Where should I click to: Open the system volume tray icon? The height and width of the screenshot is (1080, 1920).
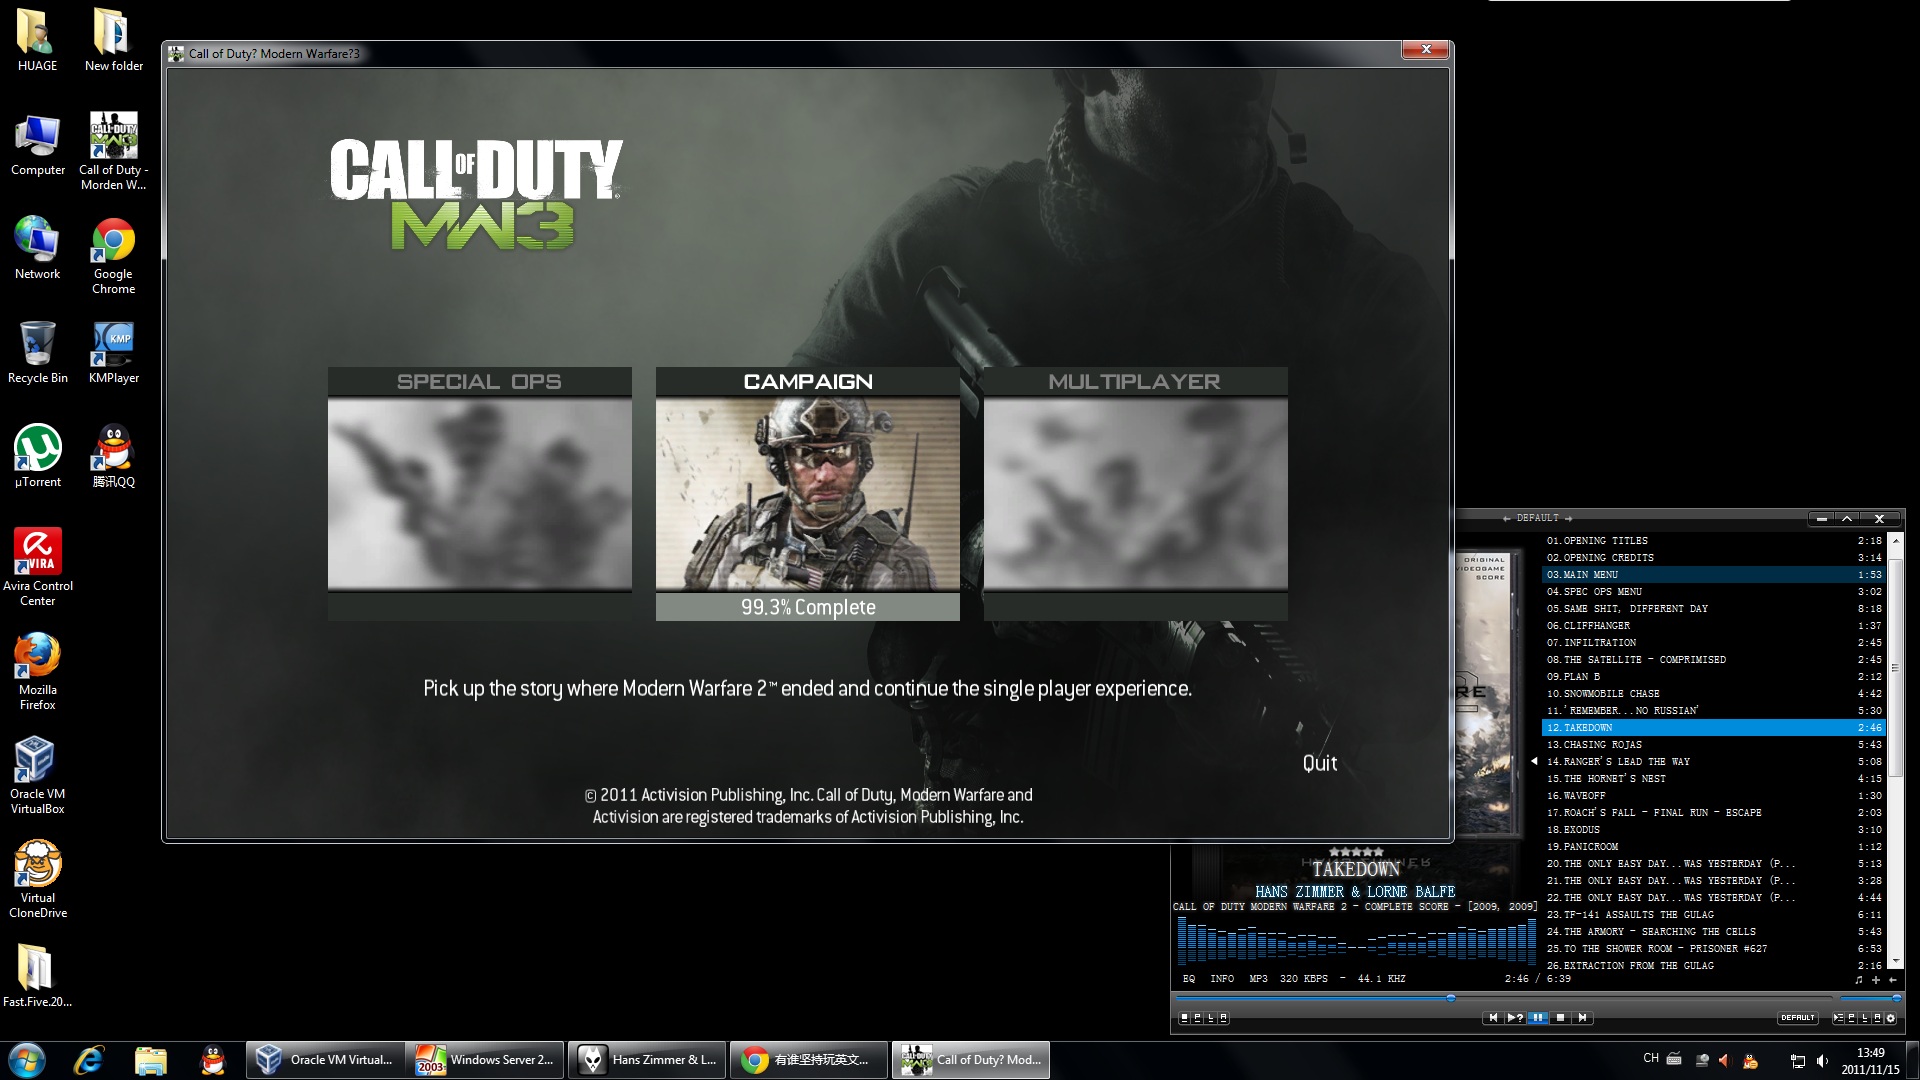tap(1822, 1061)
